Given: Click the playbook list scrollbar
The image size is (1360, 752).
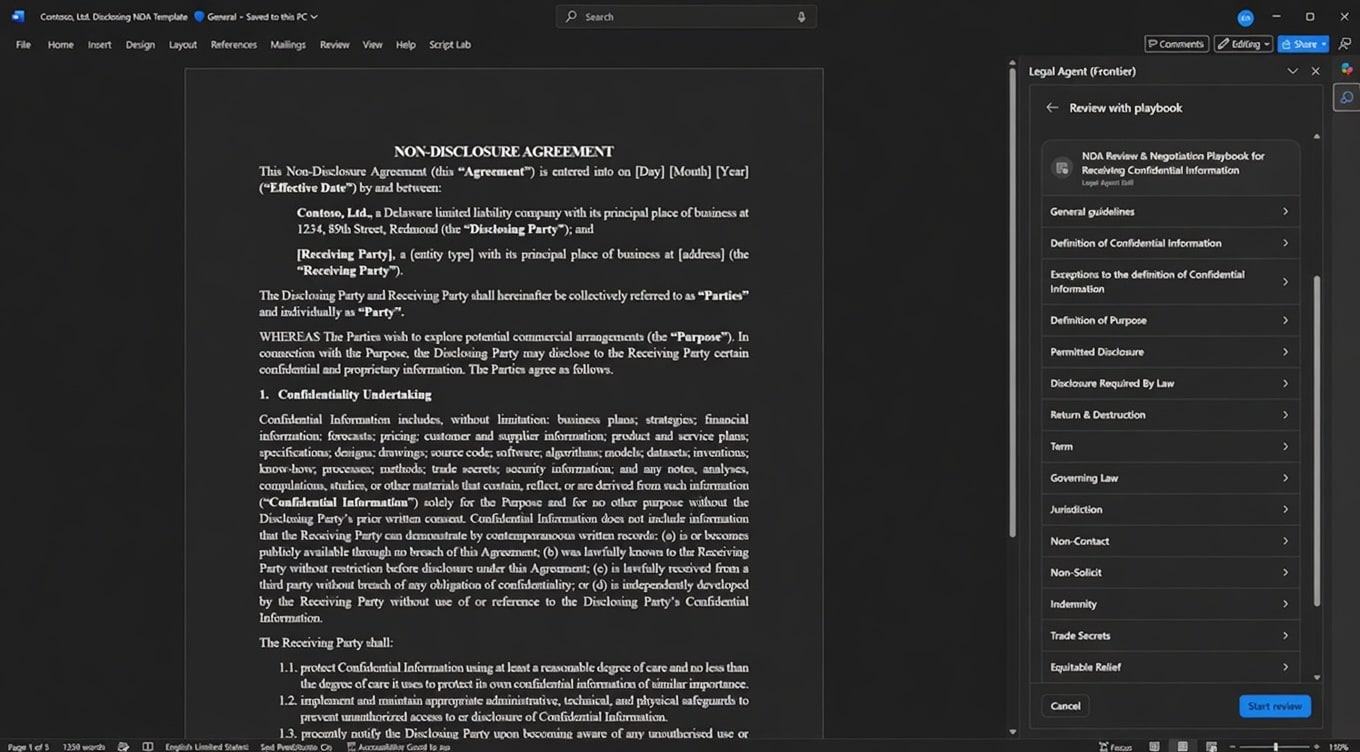Looking at the screenshot, I should pyautogui.click(x=1317, y=440).
